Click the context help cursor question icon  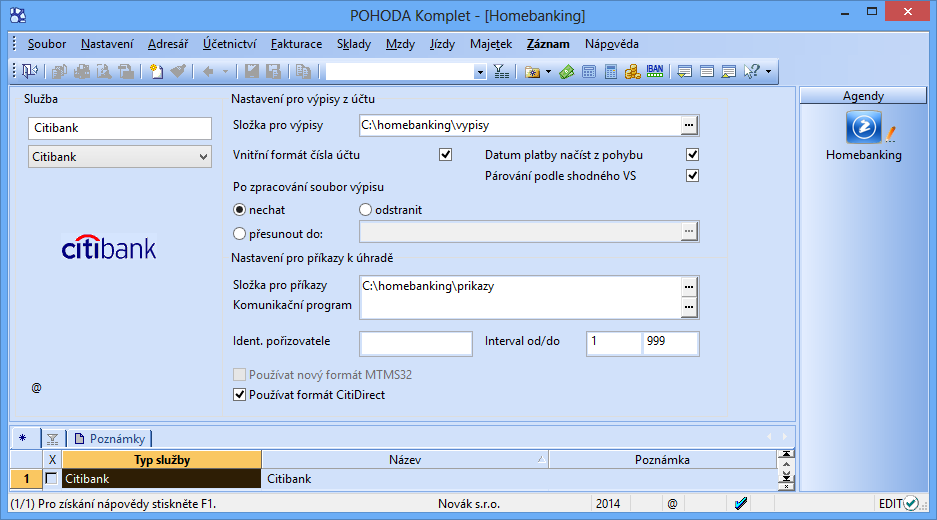pyautogui.click(x=752, y=72)
